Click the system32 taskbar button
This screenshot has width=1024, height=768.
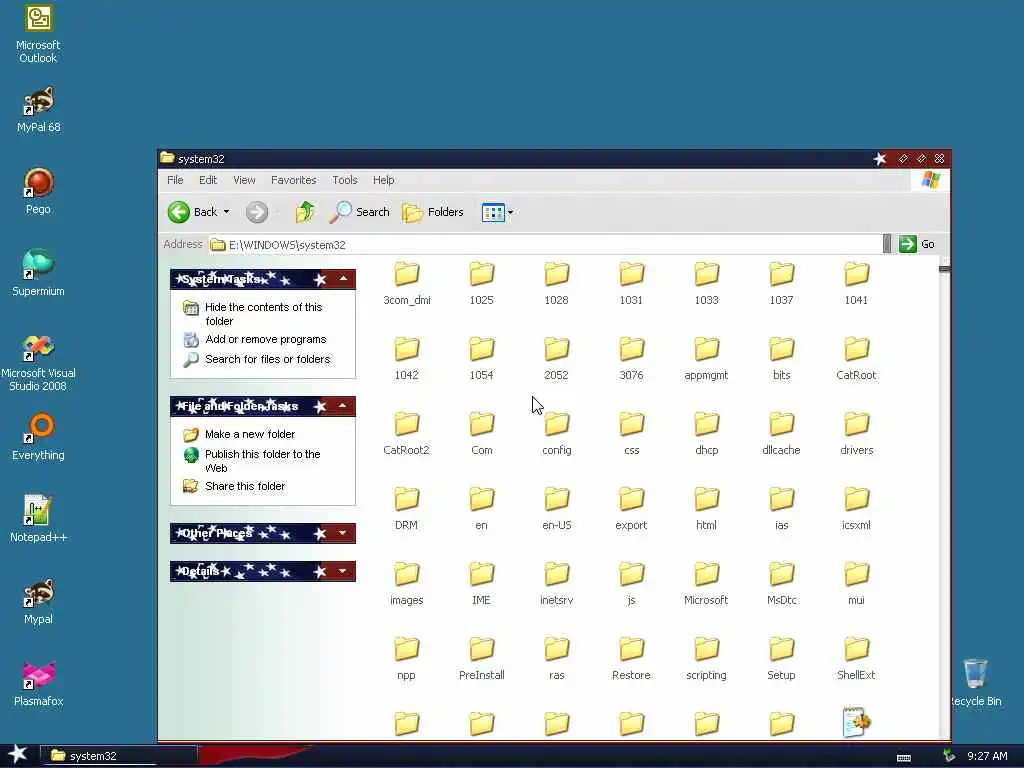tap(119, 756)
